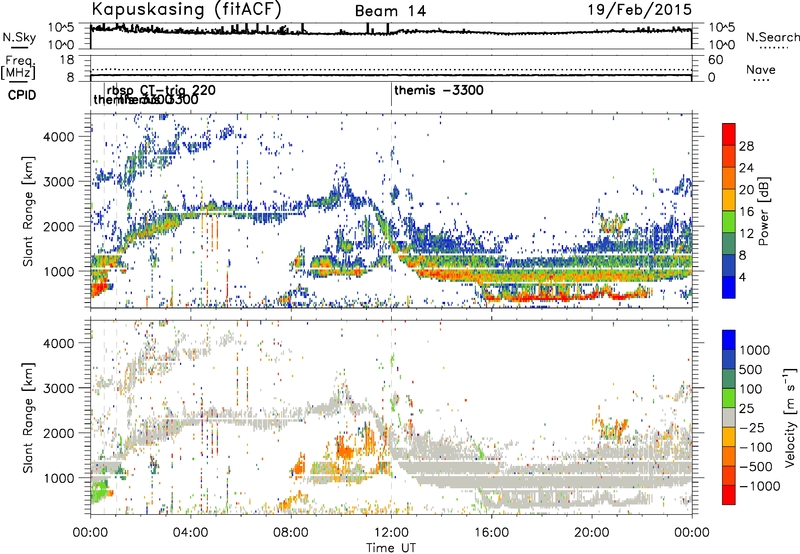Click the '4000' tick on the power panel's range axis
This screenshot has width=800, height=554.
[x=58, y=137]
